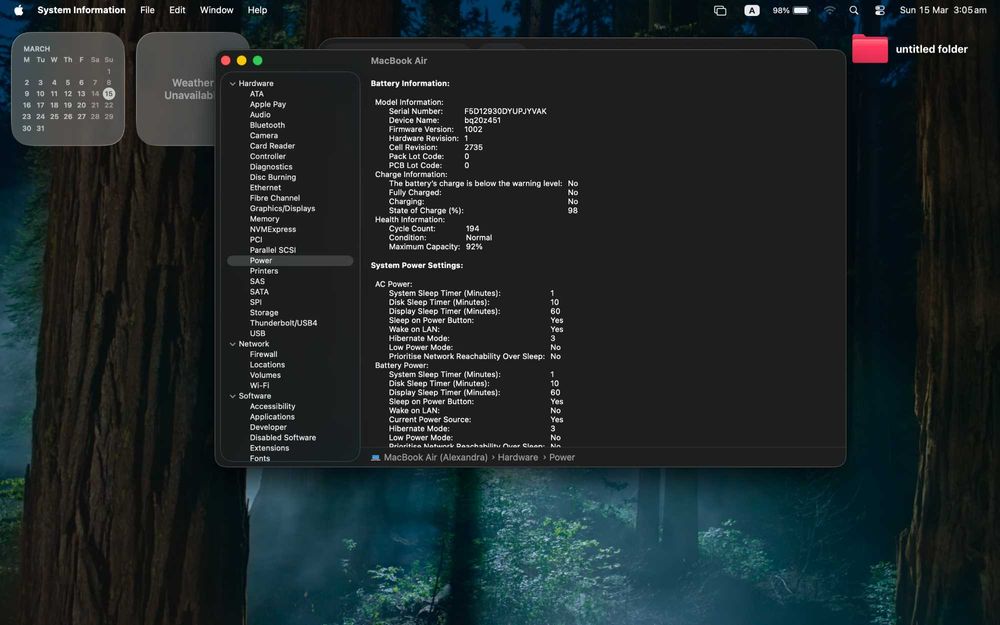This screenshot has height=625, width=1000.
Task: Click day 15 in the calendar widget
Action: (109, 94)
